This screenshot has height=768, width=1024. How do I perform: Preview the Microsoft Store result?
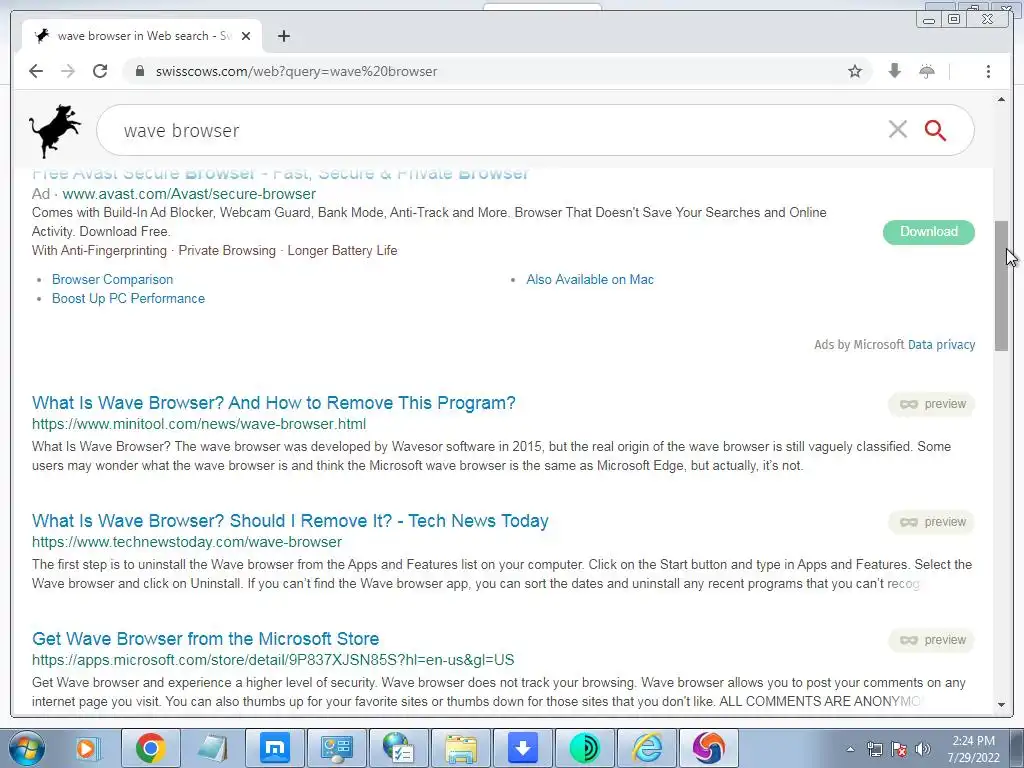point(931,640)
